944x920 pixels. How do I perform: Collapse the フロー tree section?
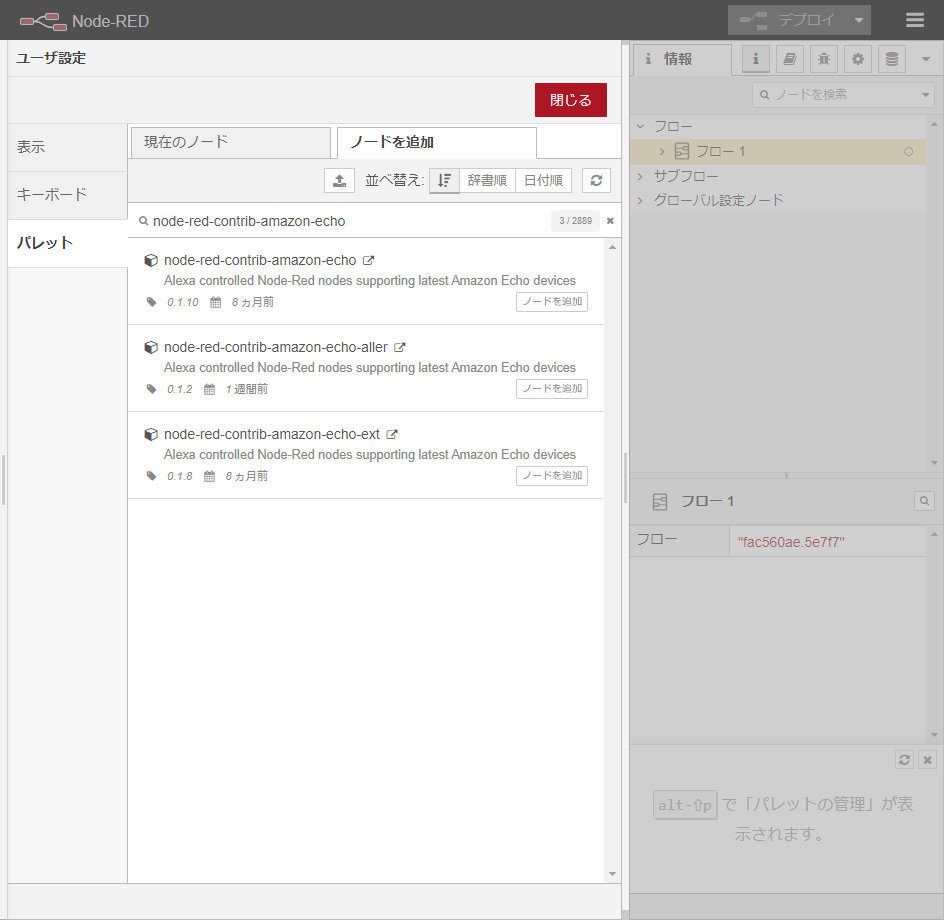[641, 126]
